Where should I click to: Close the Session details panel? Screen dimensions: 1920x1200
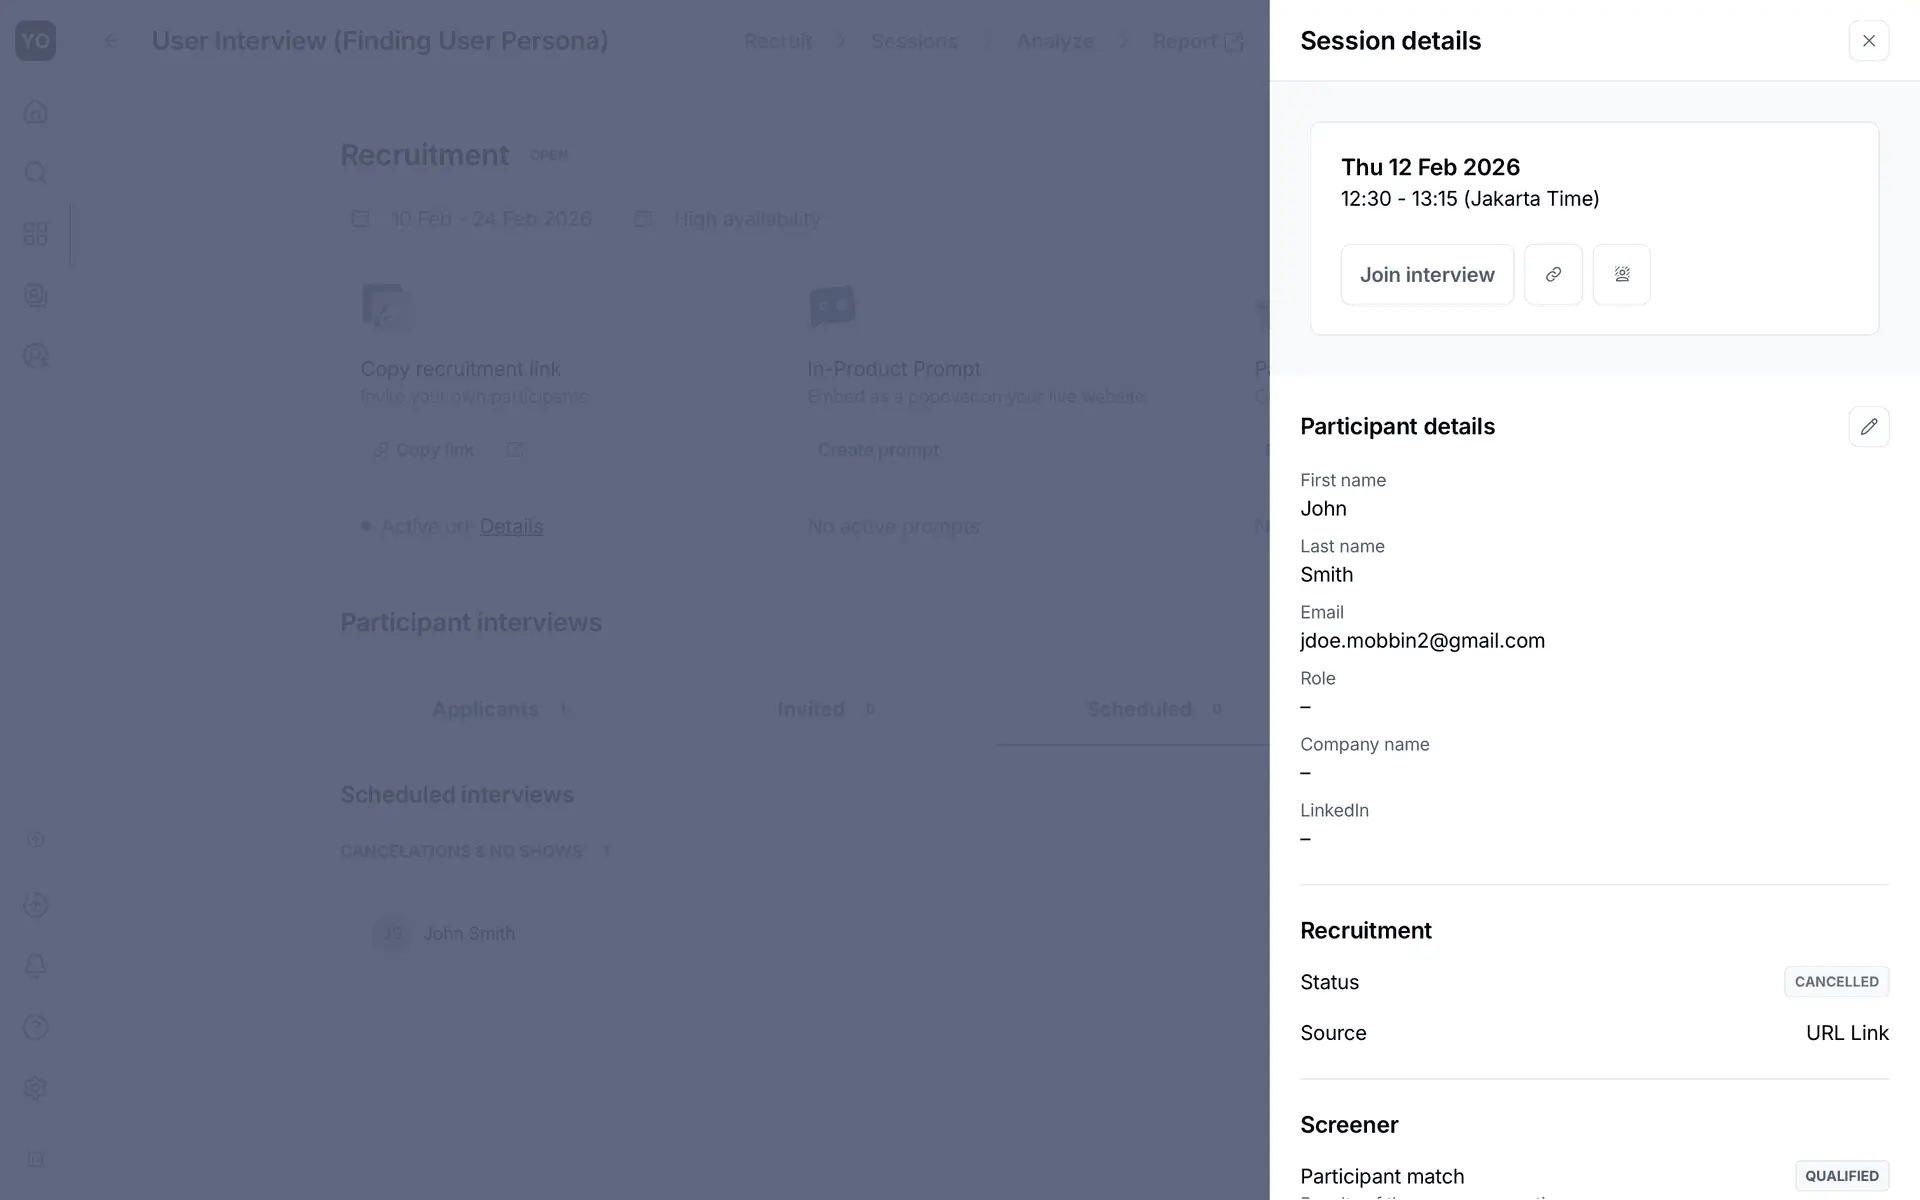pos(1868,41)
